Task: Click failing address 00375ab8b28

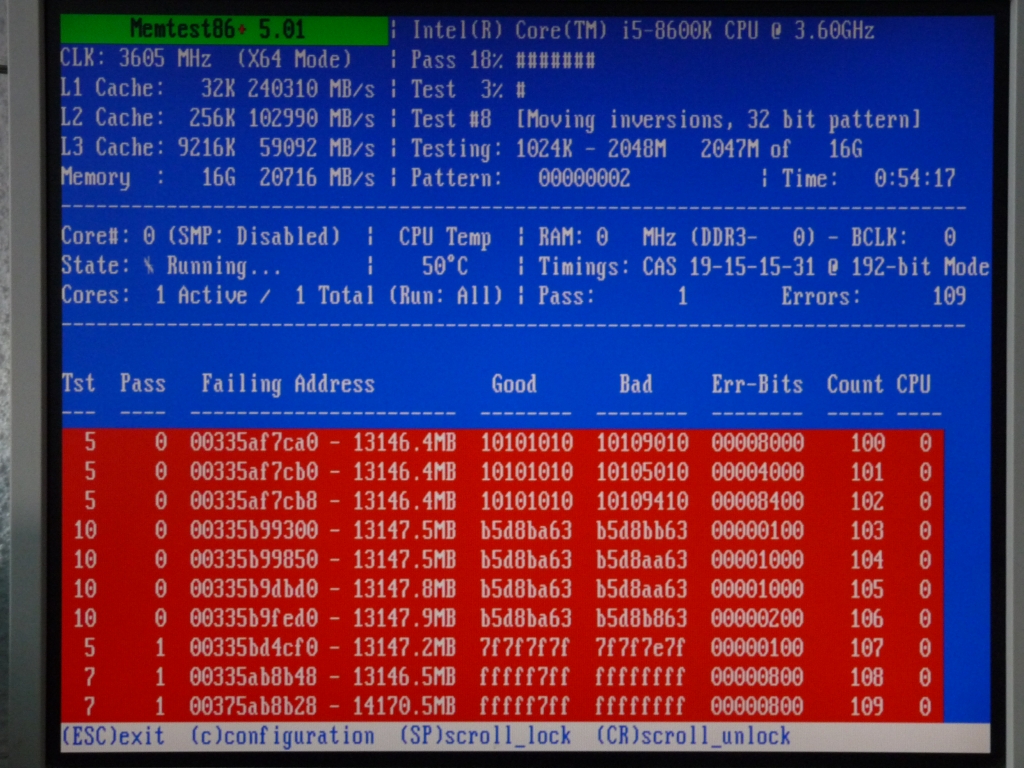Action: (x=254, y=706)
